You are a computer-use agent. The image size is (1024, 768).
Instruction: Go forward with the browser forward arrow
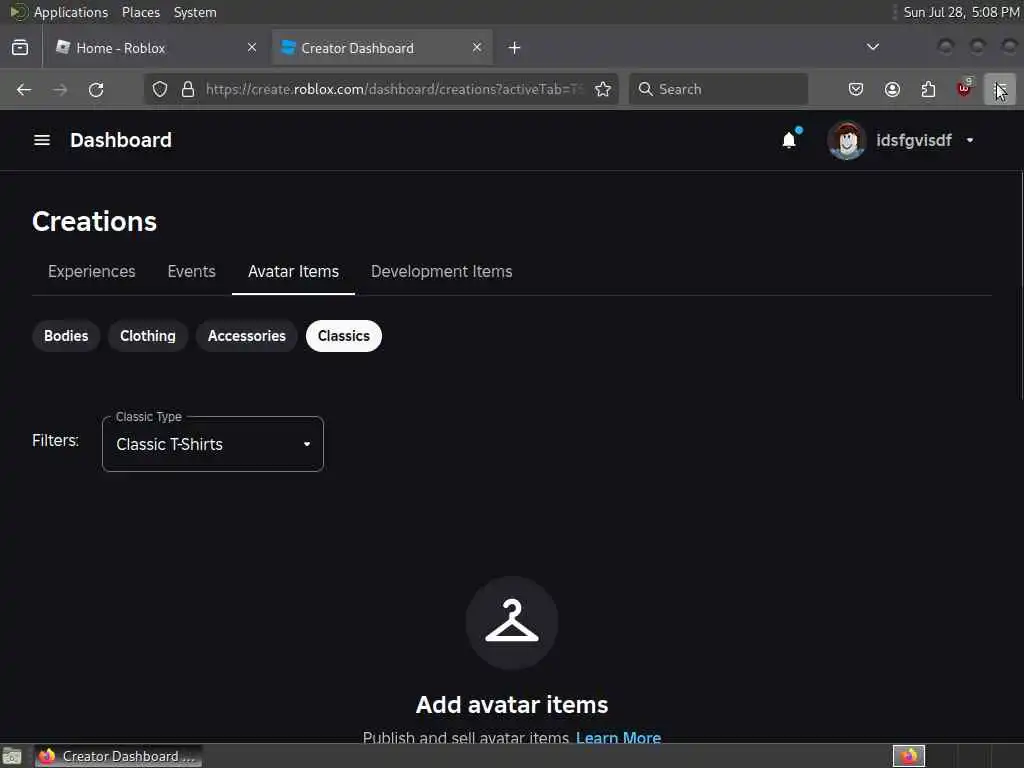tap(60, 89)
